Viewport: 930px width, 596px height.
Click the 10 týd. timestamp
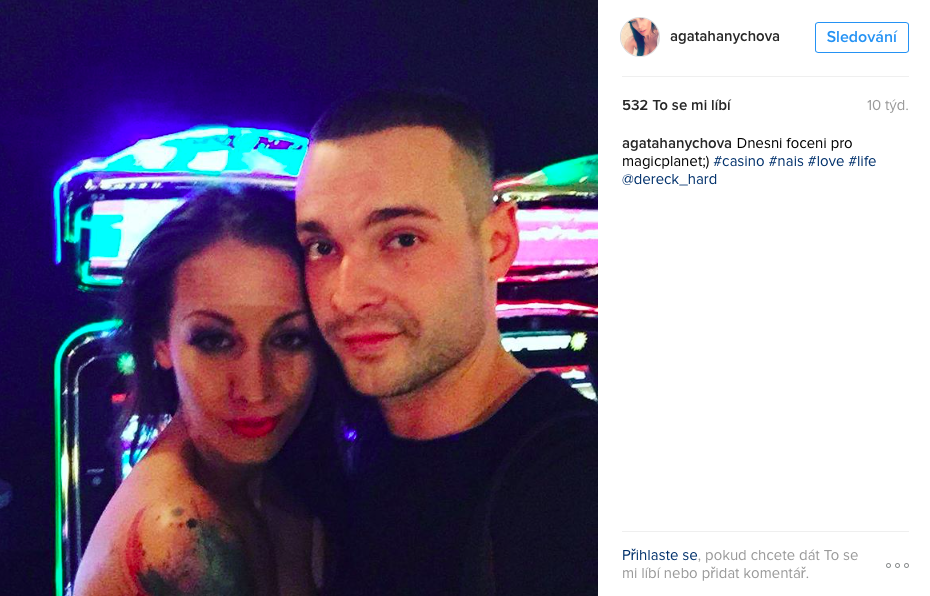(x=887, y=106)
